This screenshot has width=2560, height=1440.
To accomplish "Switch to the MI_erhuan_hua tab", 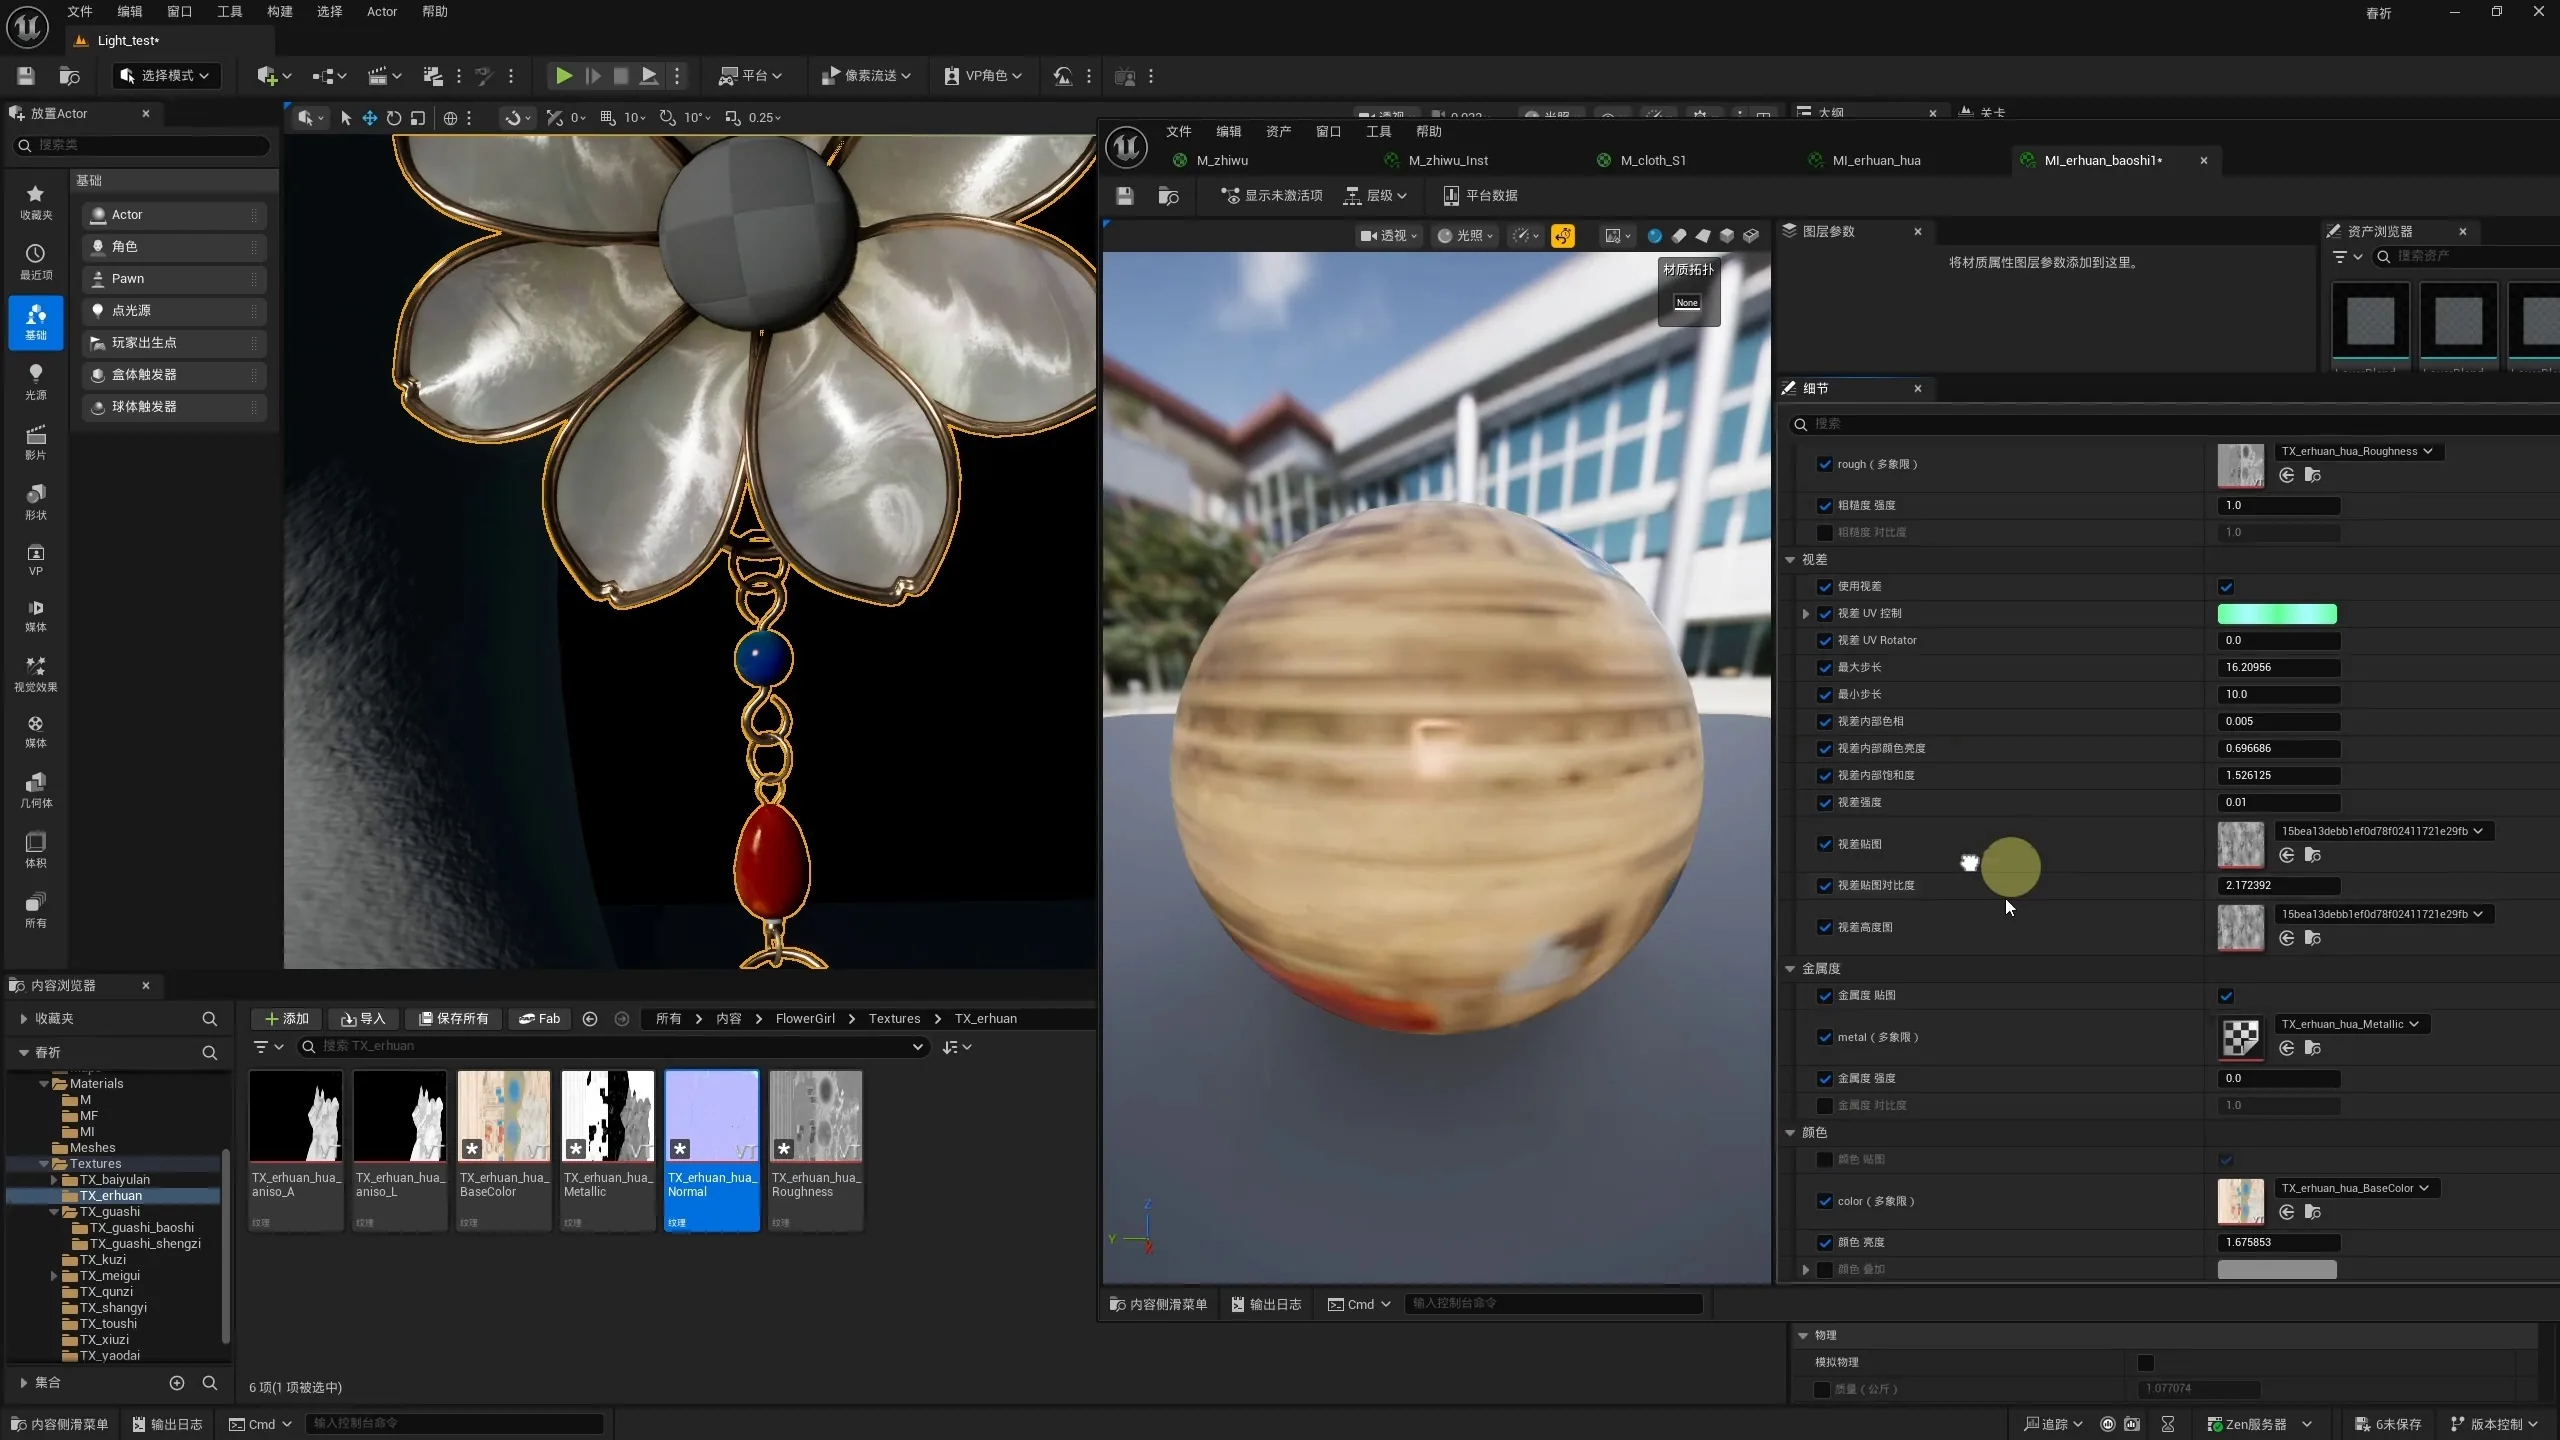I will click(1876, 160).
